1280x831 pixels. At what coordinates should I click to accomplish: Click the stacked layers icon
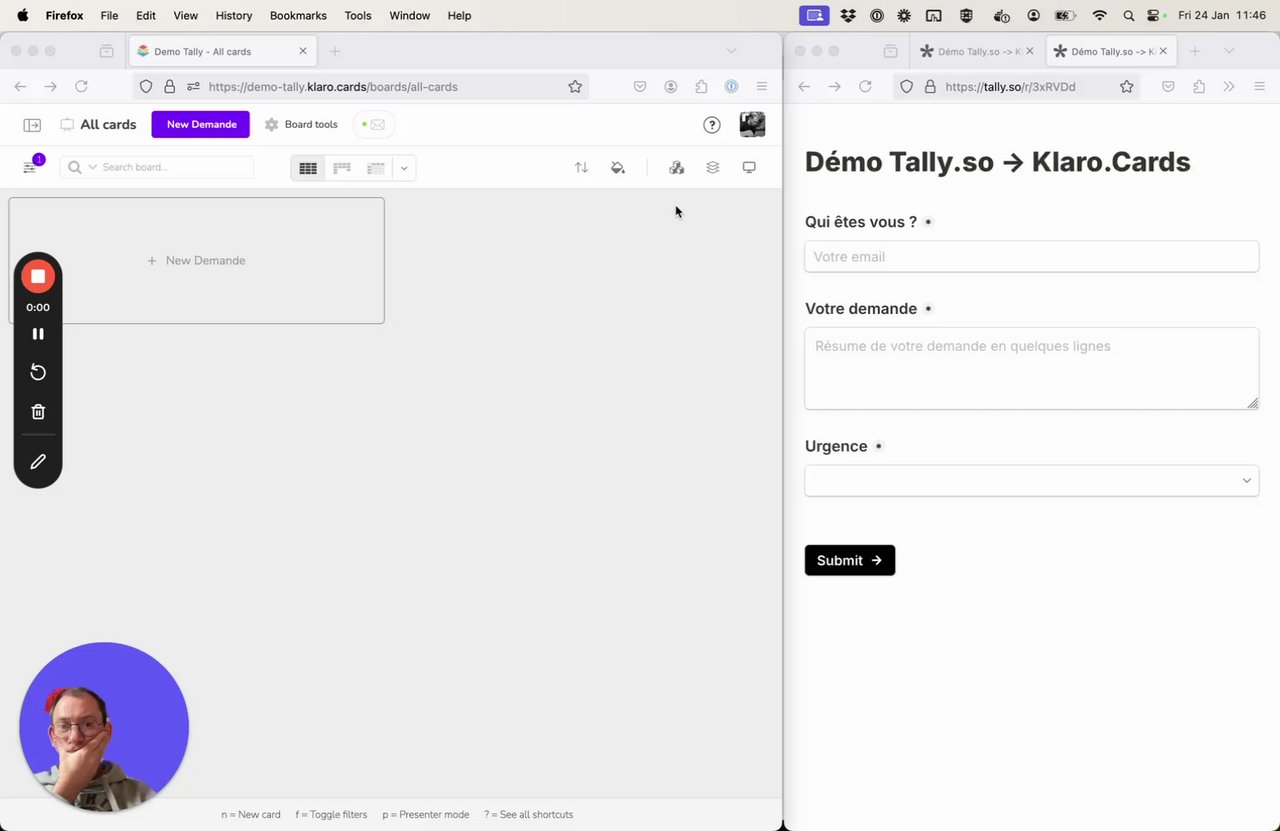[x=713, y=167]
